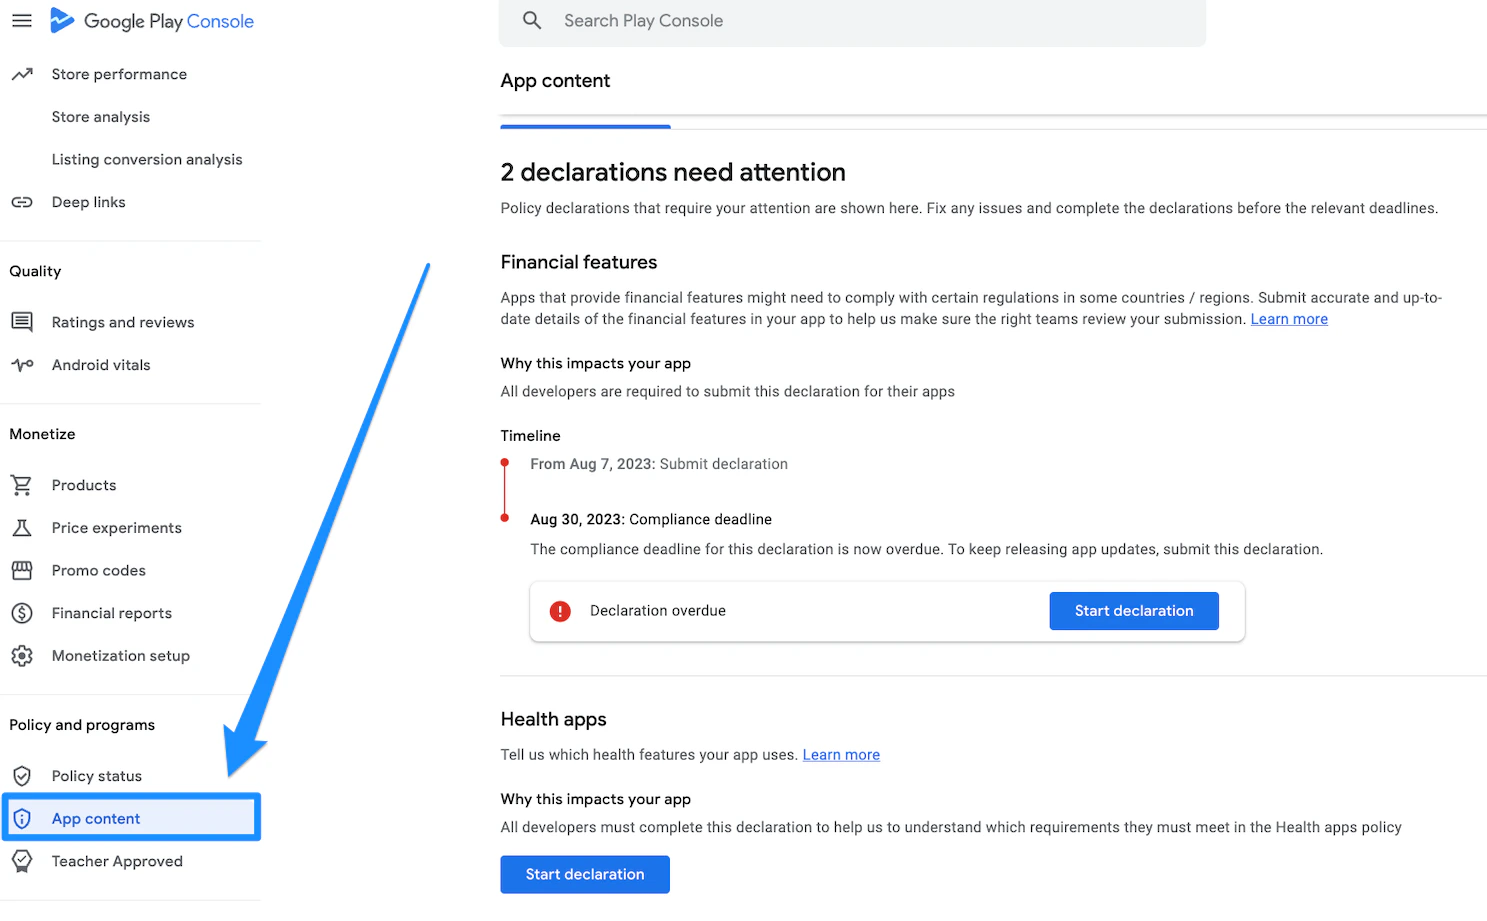Image resolution: width=1487 pixels, height=921 pixels.
Task: Click the Products cart icon
Action: point(22,485)
